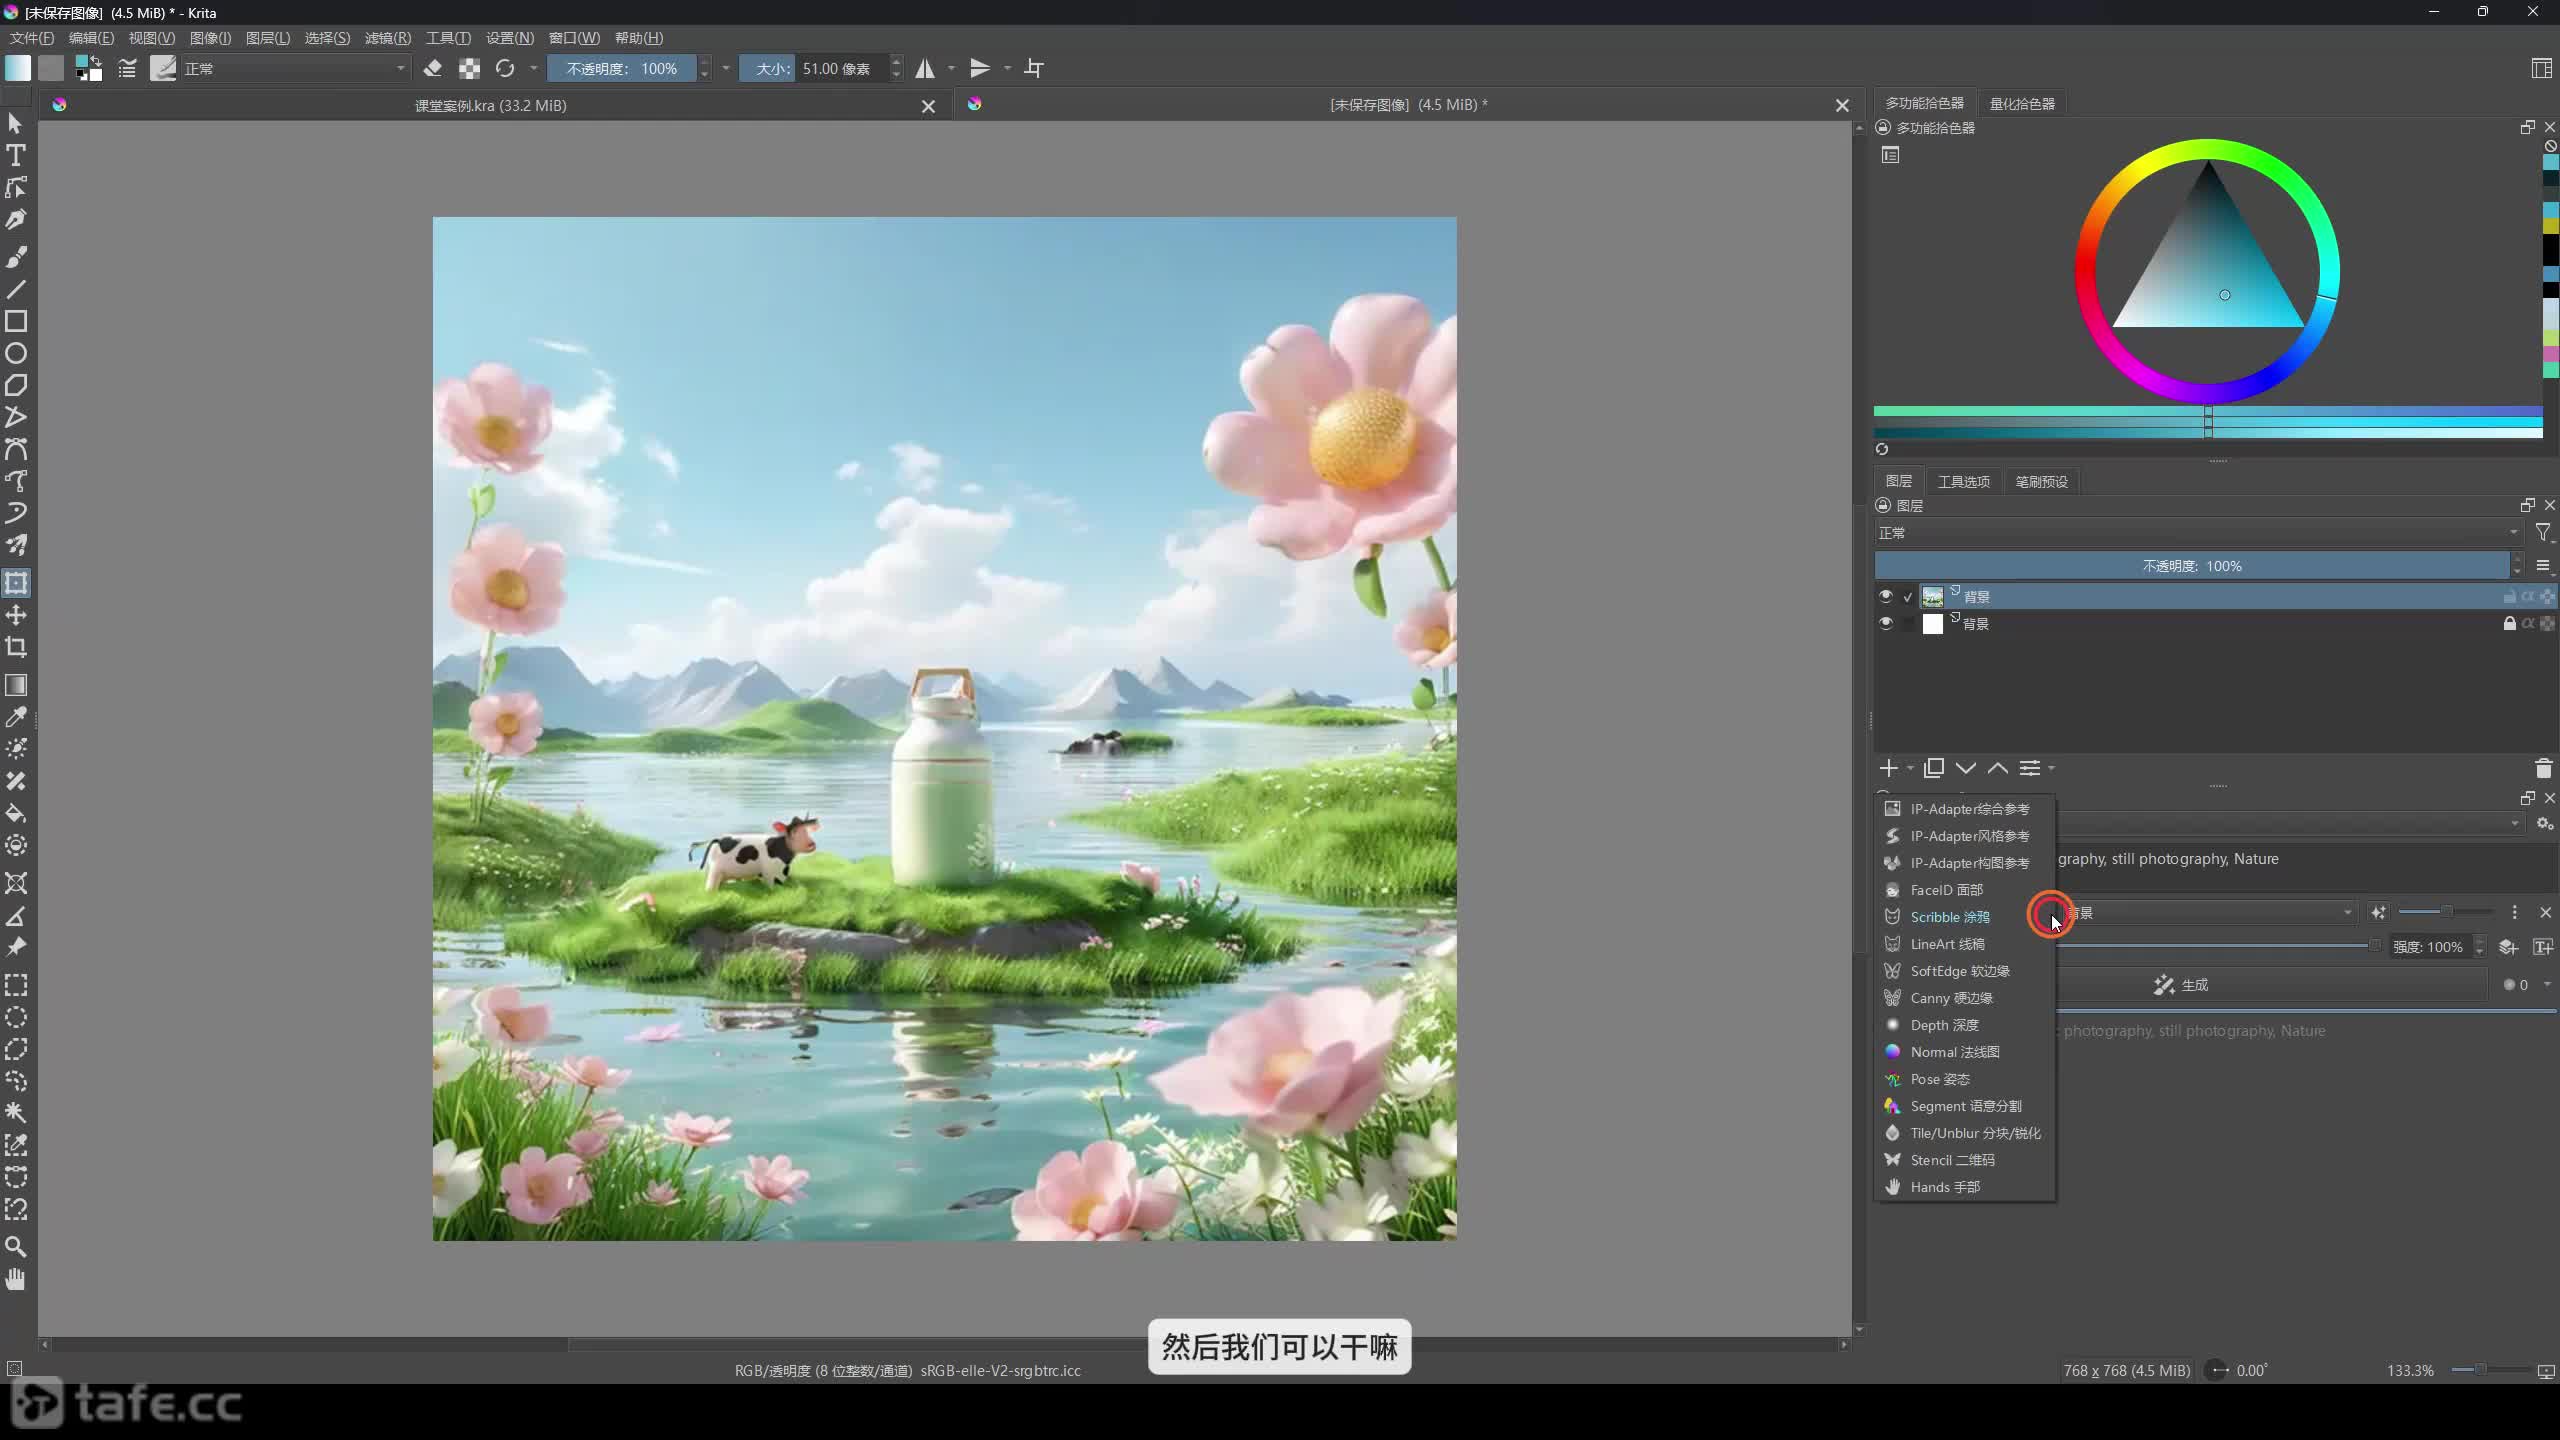This screenshot has height=1440, width=2560.
Task: Close the 课堂案例.kra tab
Action: 928,106
